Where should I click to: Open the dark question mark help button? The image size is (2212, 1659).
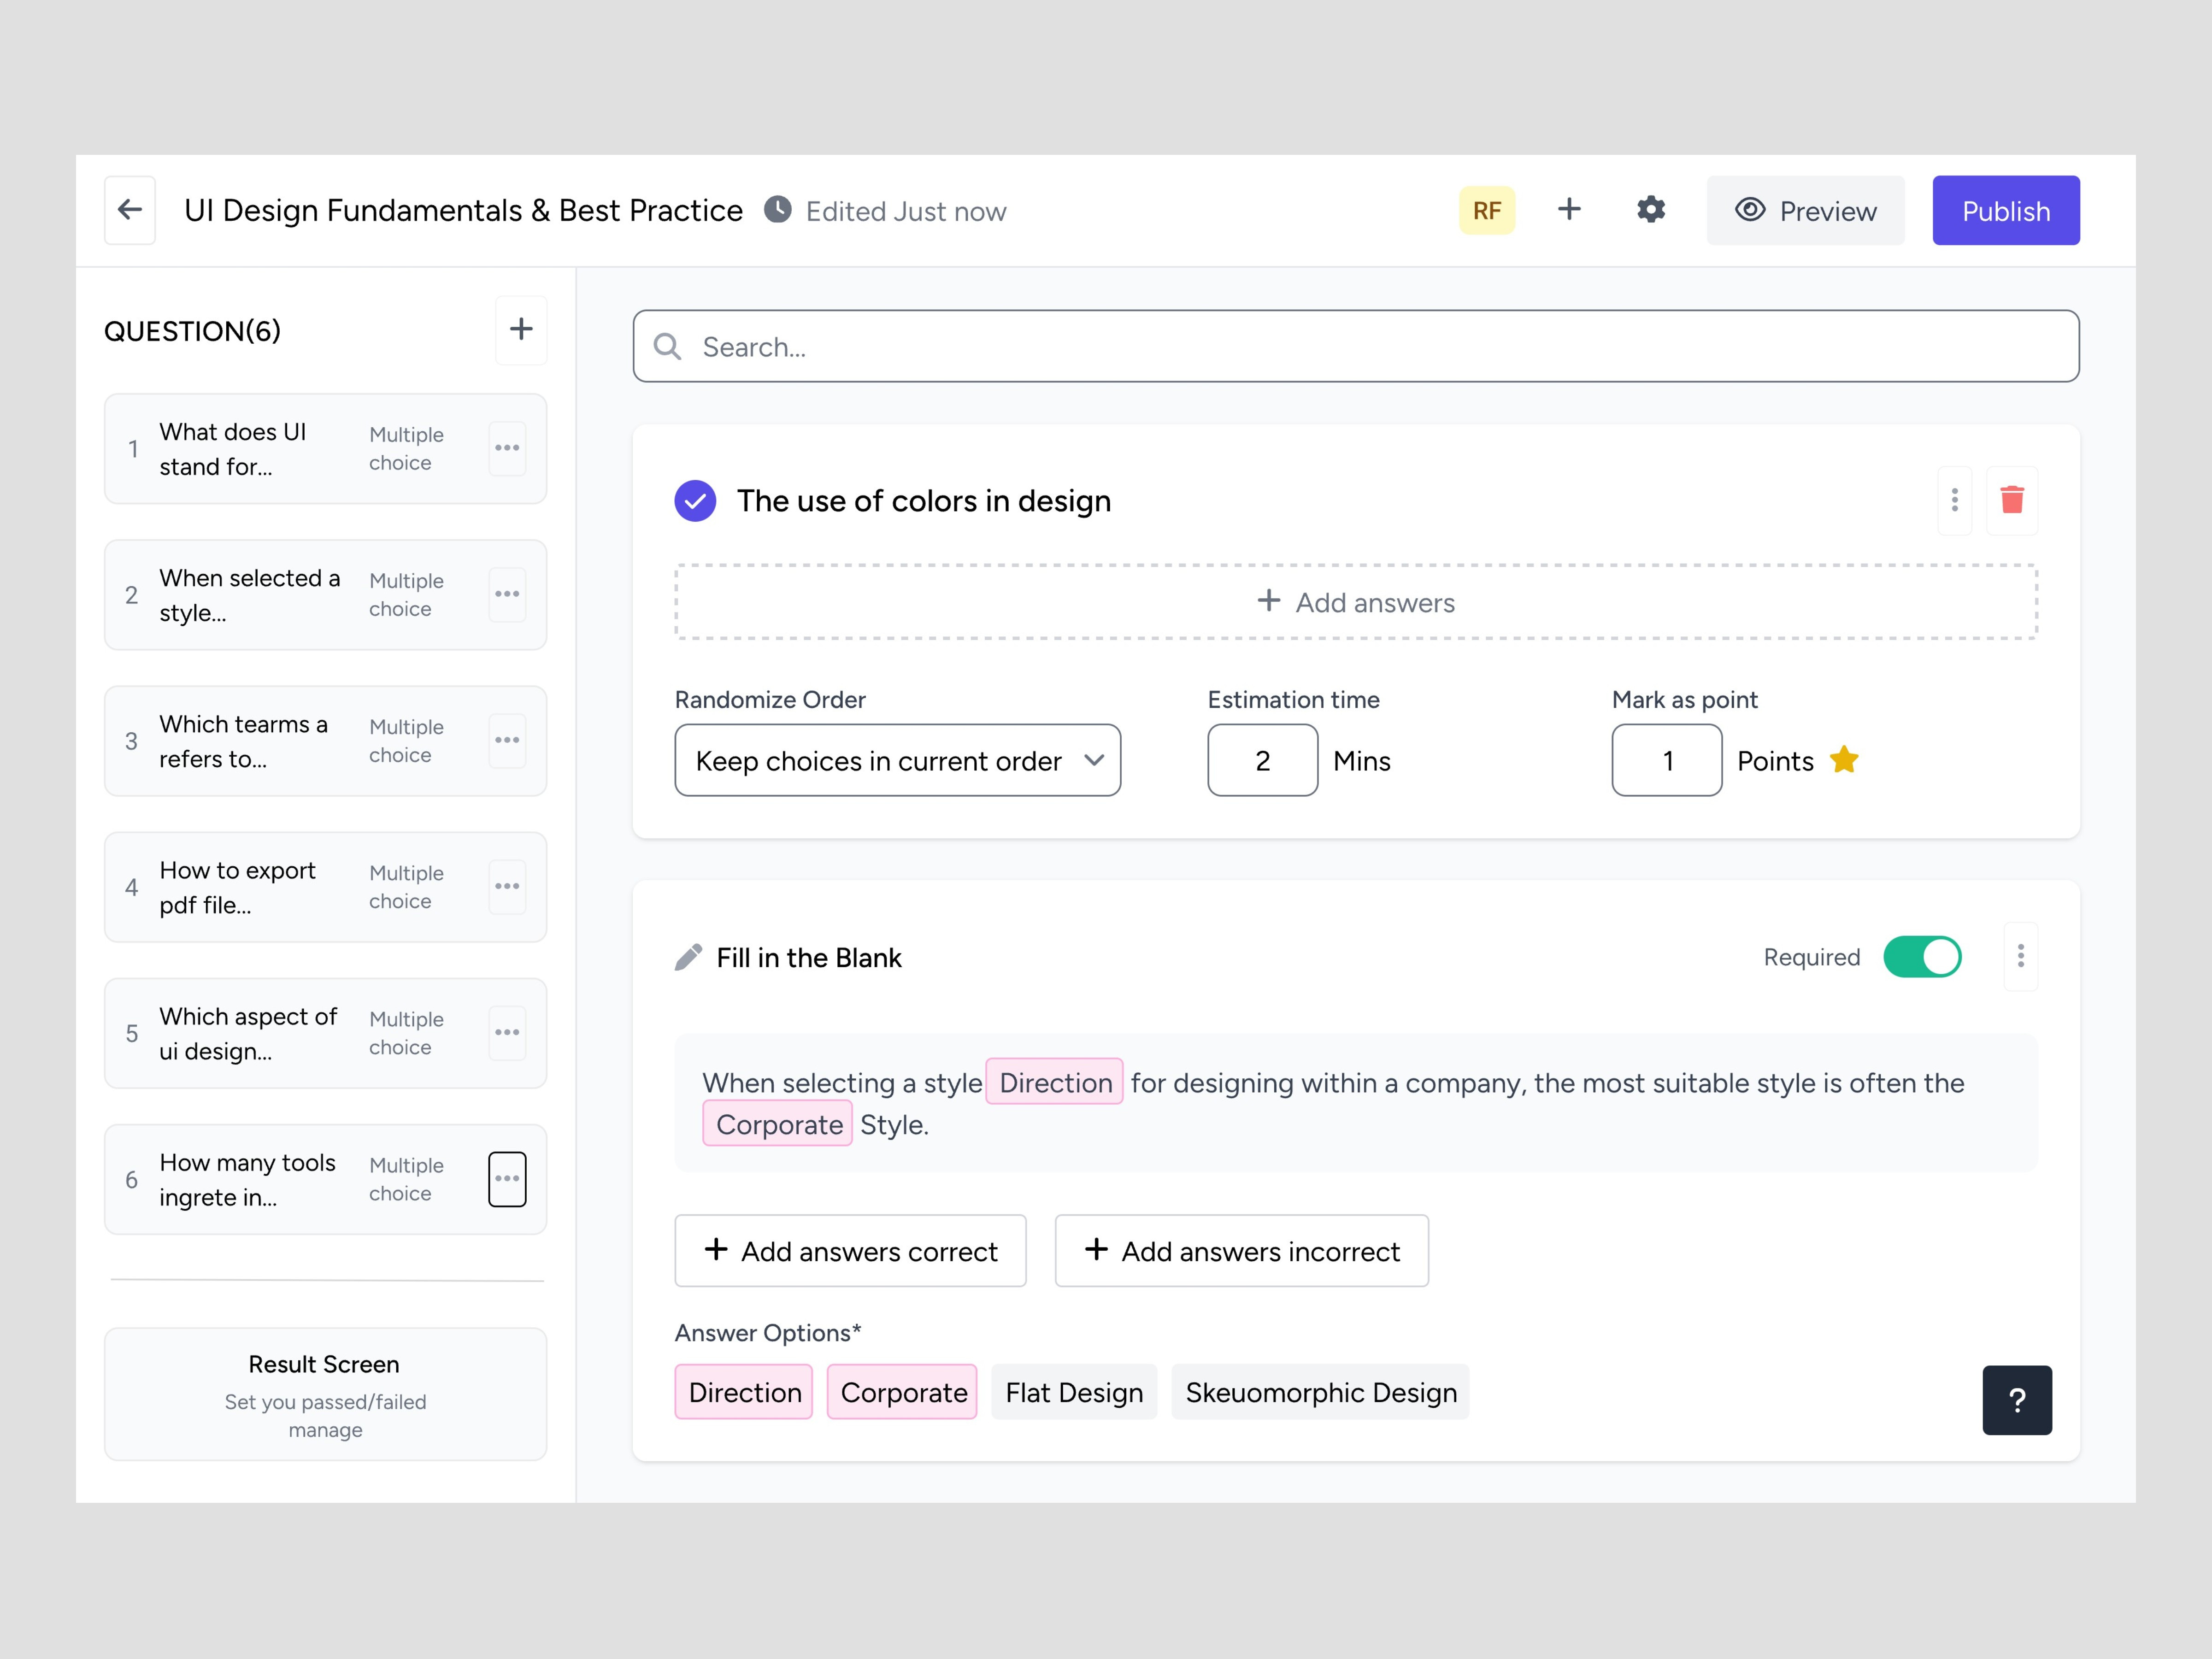pyautogui.click(x=2017, y=1400)
